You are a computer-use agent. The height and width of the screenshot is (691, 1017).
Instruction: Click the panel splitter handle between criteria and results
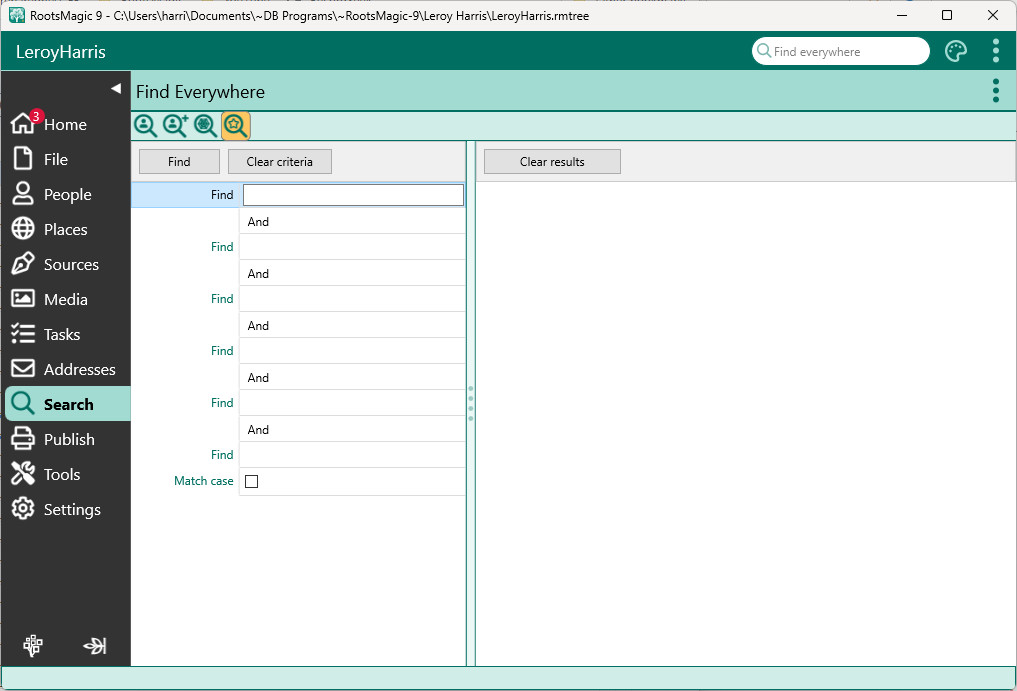click(470, 403)
